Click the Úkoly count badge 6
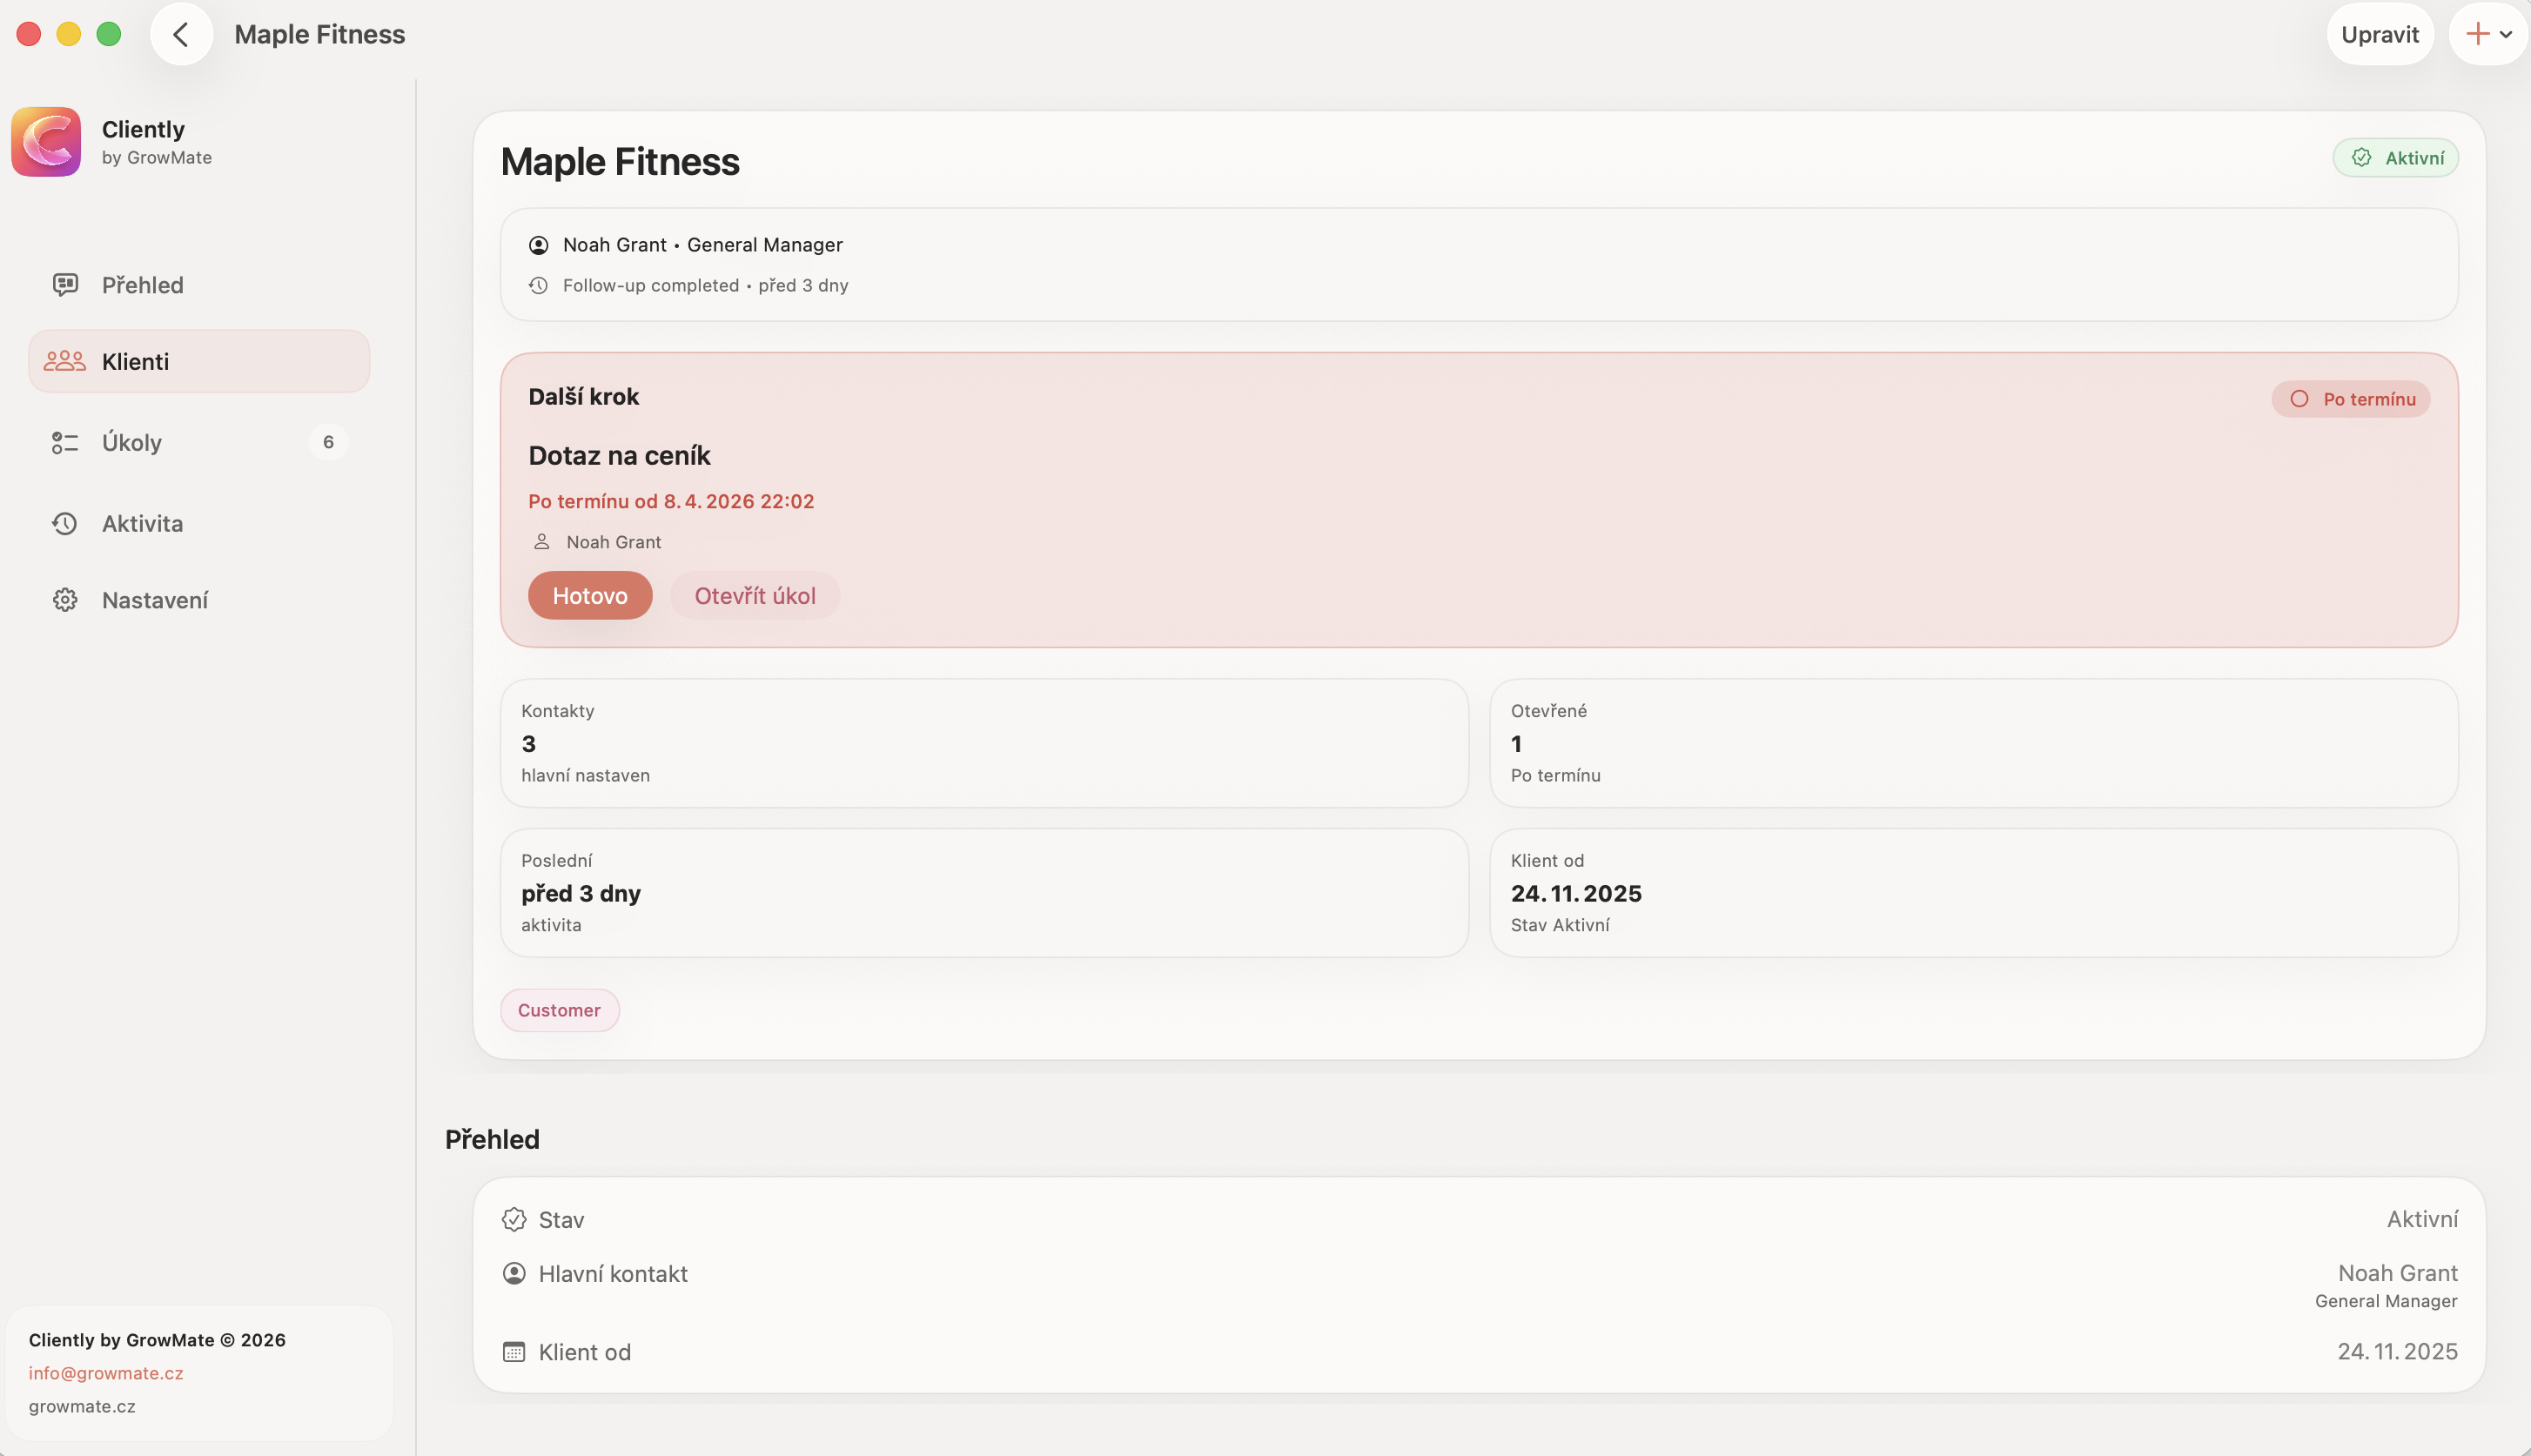The image size is (2531, 1456). click(x=328, y=442)
